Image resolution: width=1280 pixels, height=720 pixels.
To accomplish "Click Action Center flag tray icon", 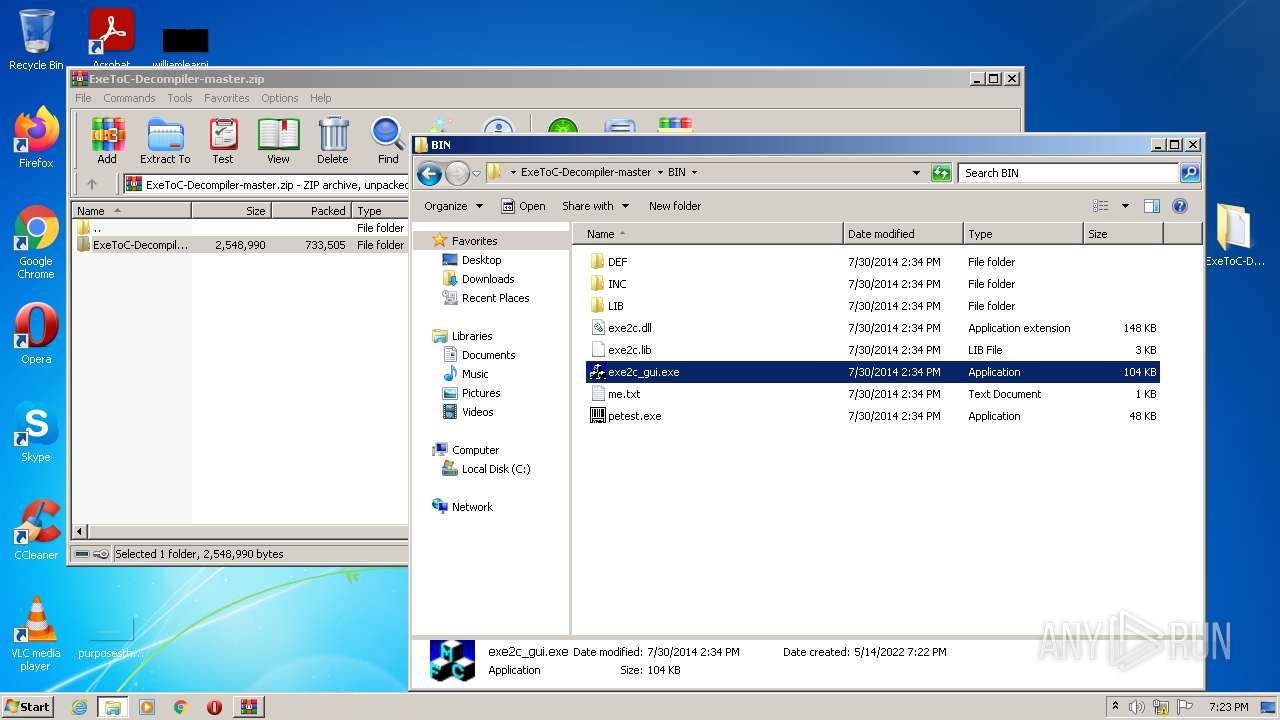I will pos(1185,707).
